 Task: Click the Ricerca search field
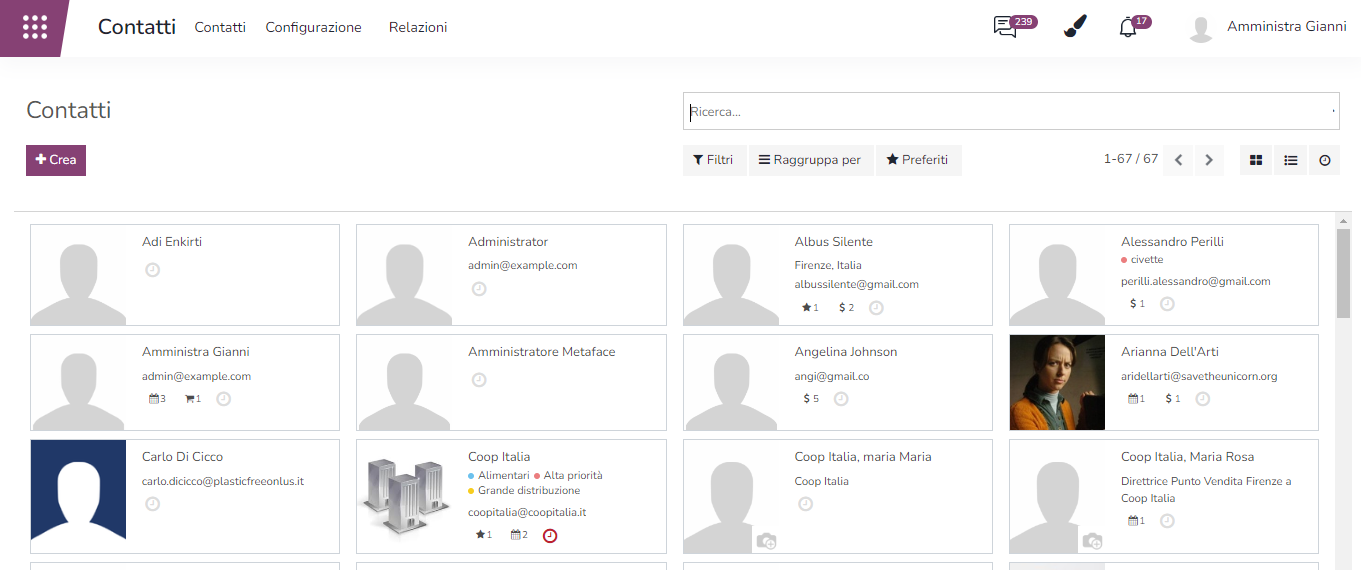pos(1008,112)
